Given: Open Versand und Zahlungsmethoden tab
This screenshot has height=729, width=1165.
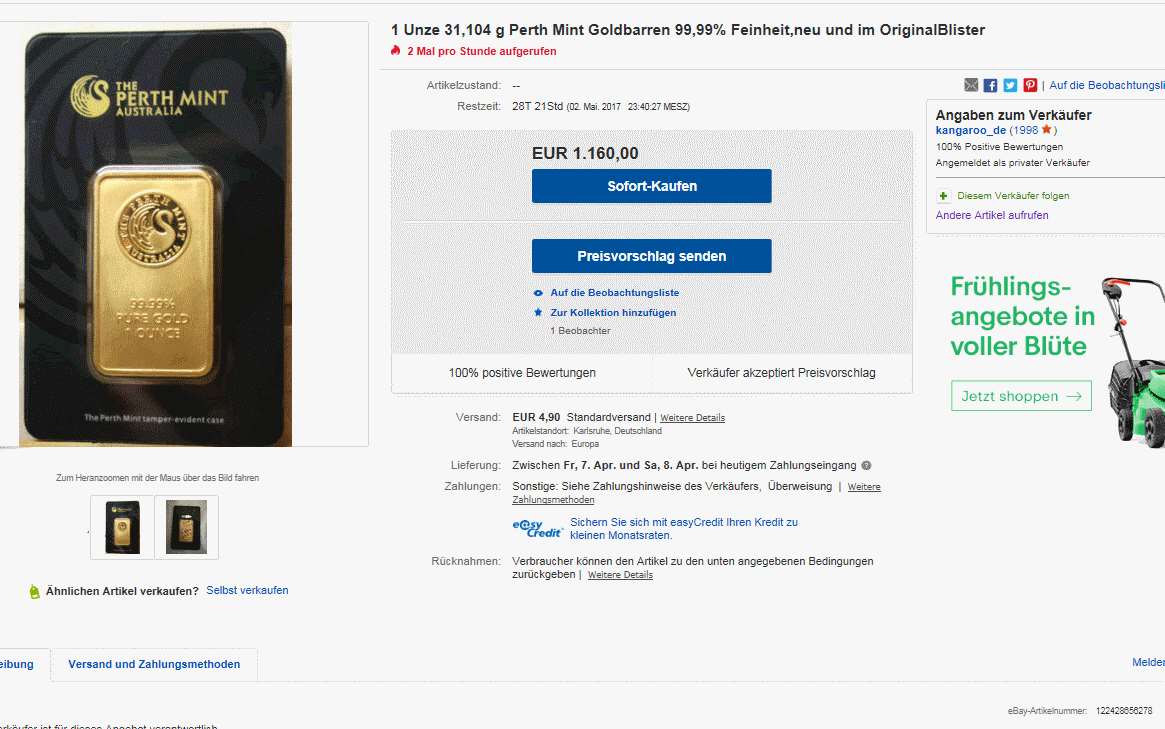Looking at the screenshot, I should 154,664.
